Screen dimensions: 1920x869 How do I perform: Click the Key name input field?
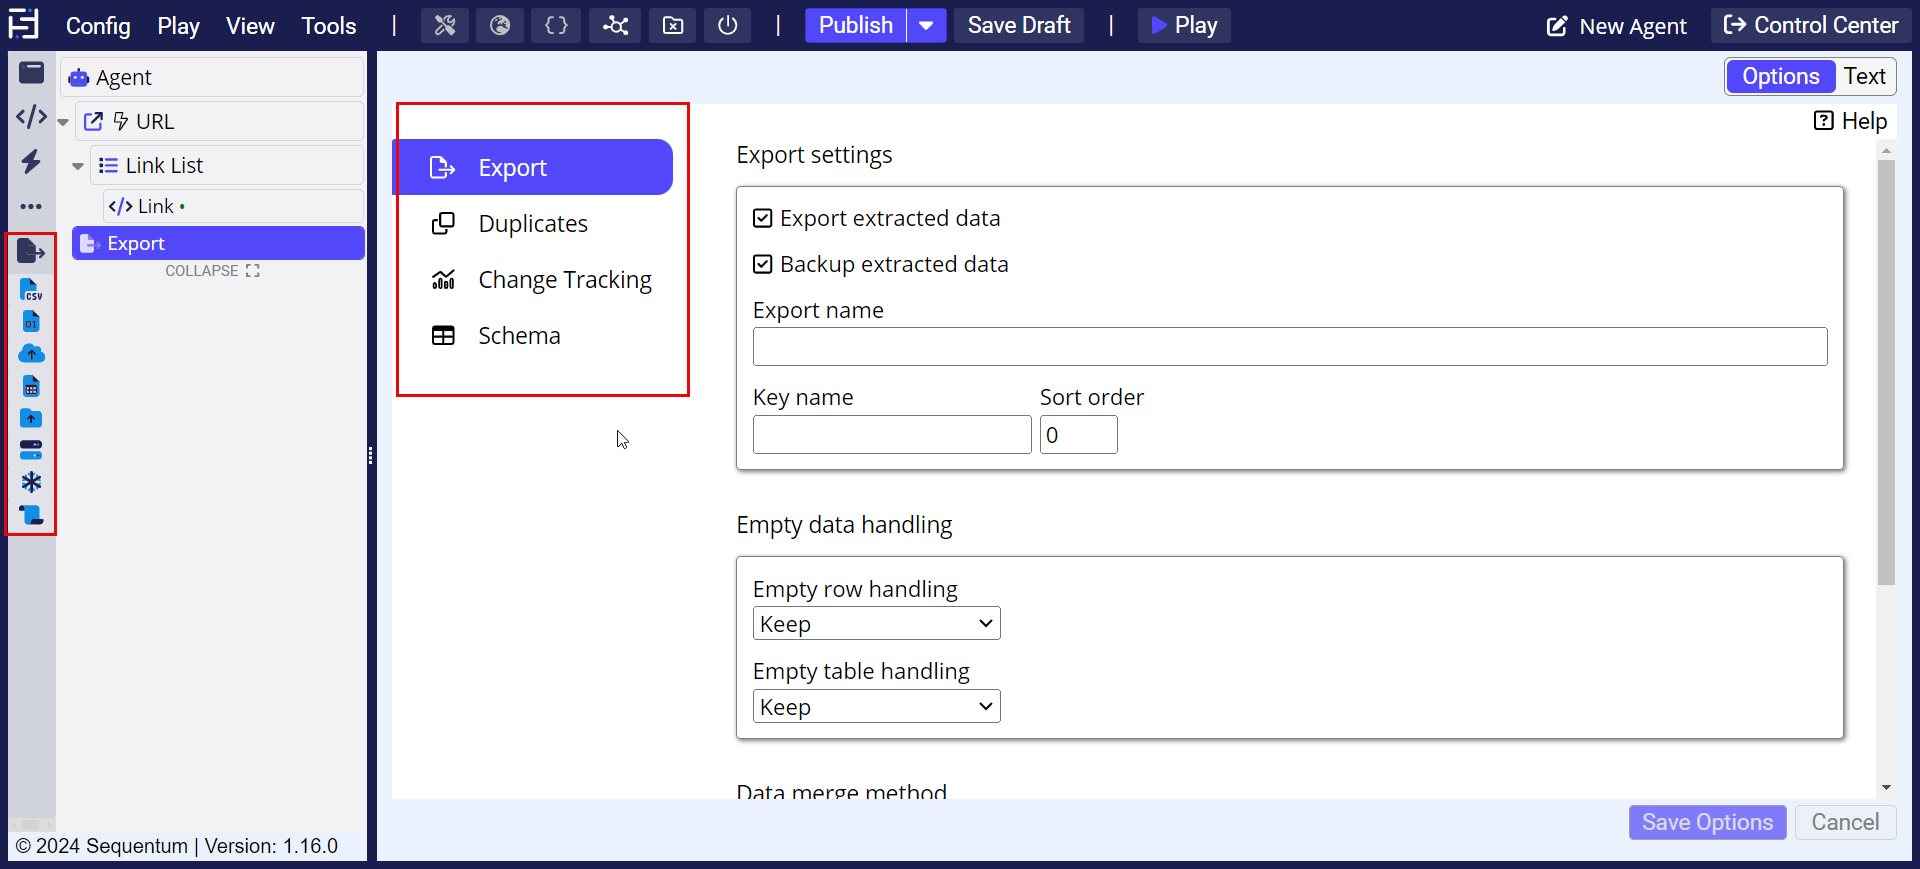(892, 435)
